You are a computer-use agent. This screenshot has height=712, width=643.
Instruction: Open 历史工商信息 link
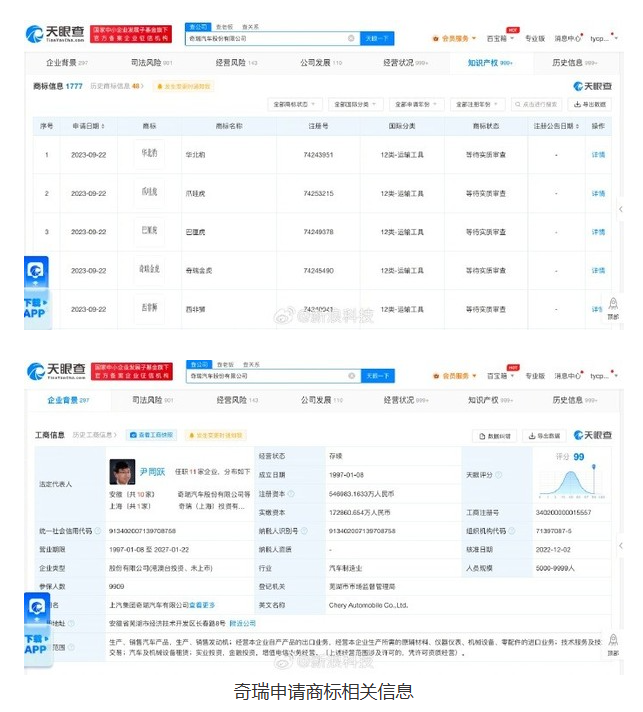tap(94, 435)
